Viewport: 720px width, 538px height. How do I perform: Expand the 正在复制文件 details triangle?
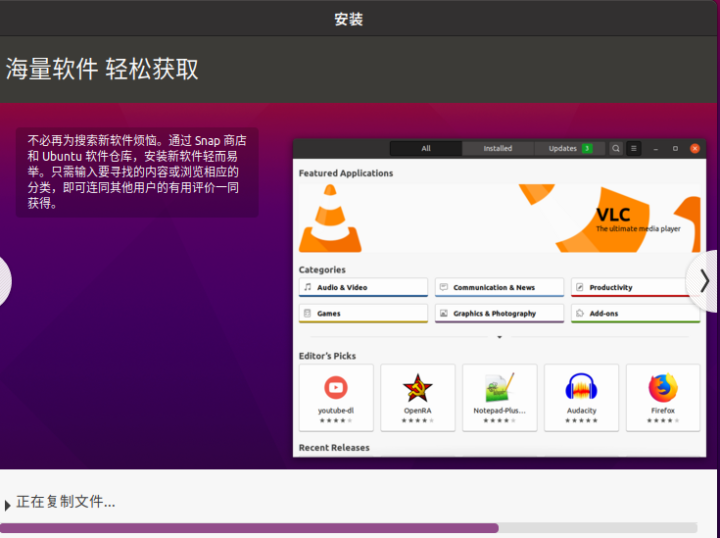tap(7, 505)
